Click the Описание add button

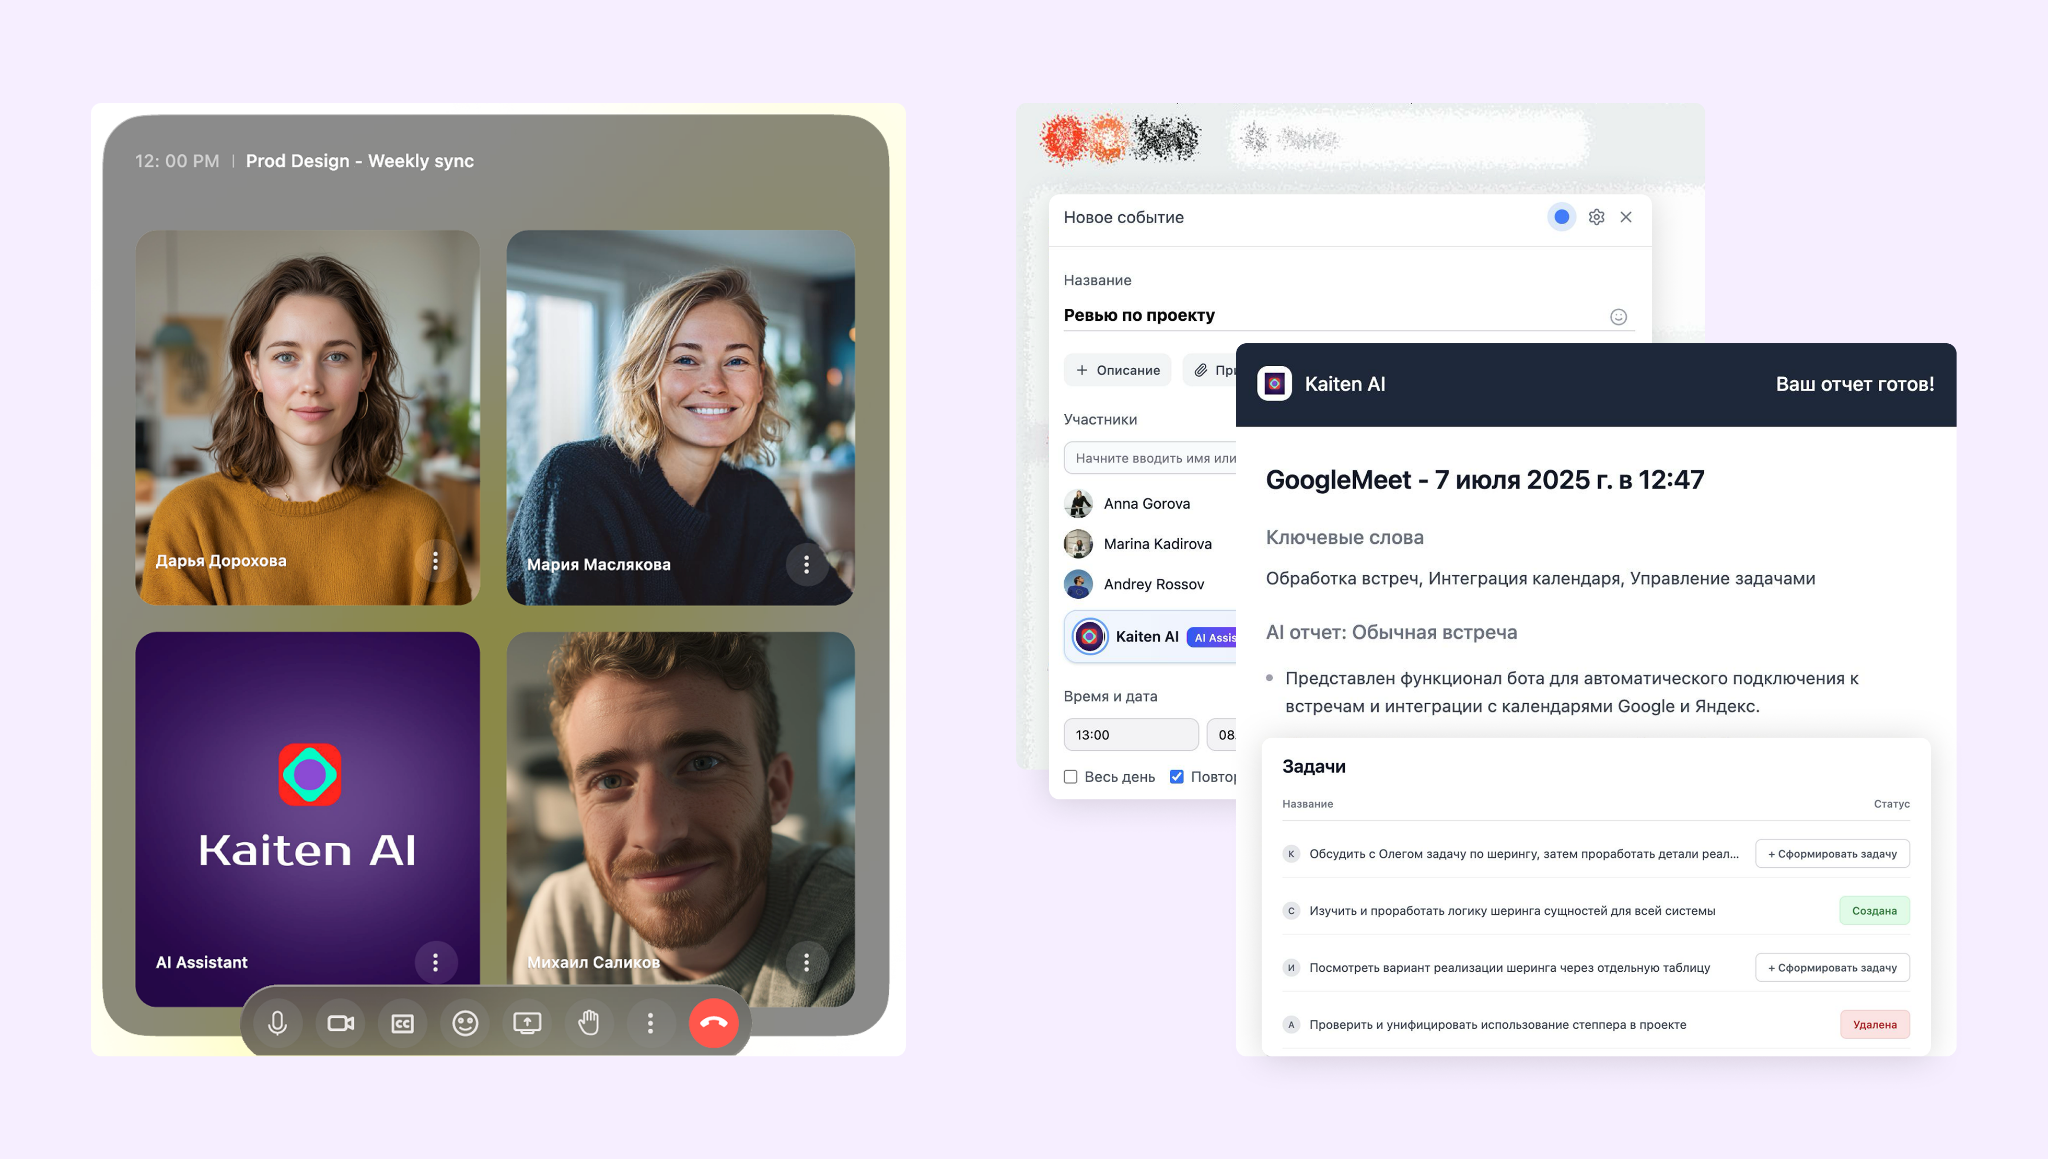(1117, 370)
